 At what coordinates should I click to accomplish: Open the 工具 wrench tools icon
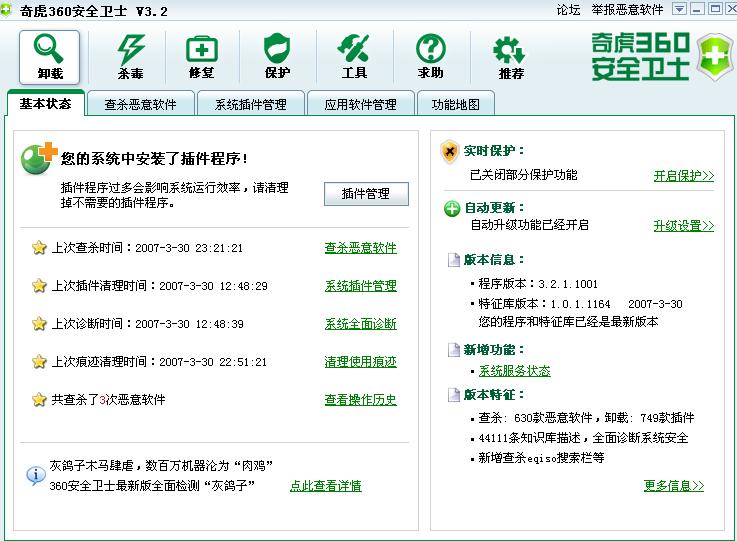tap(354, 57)
